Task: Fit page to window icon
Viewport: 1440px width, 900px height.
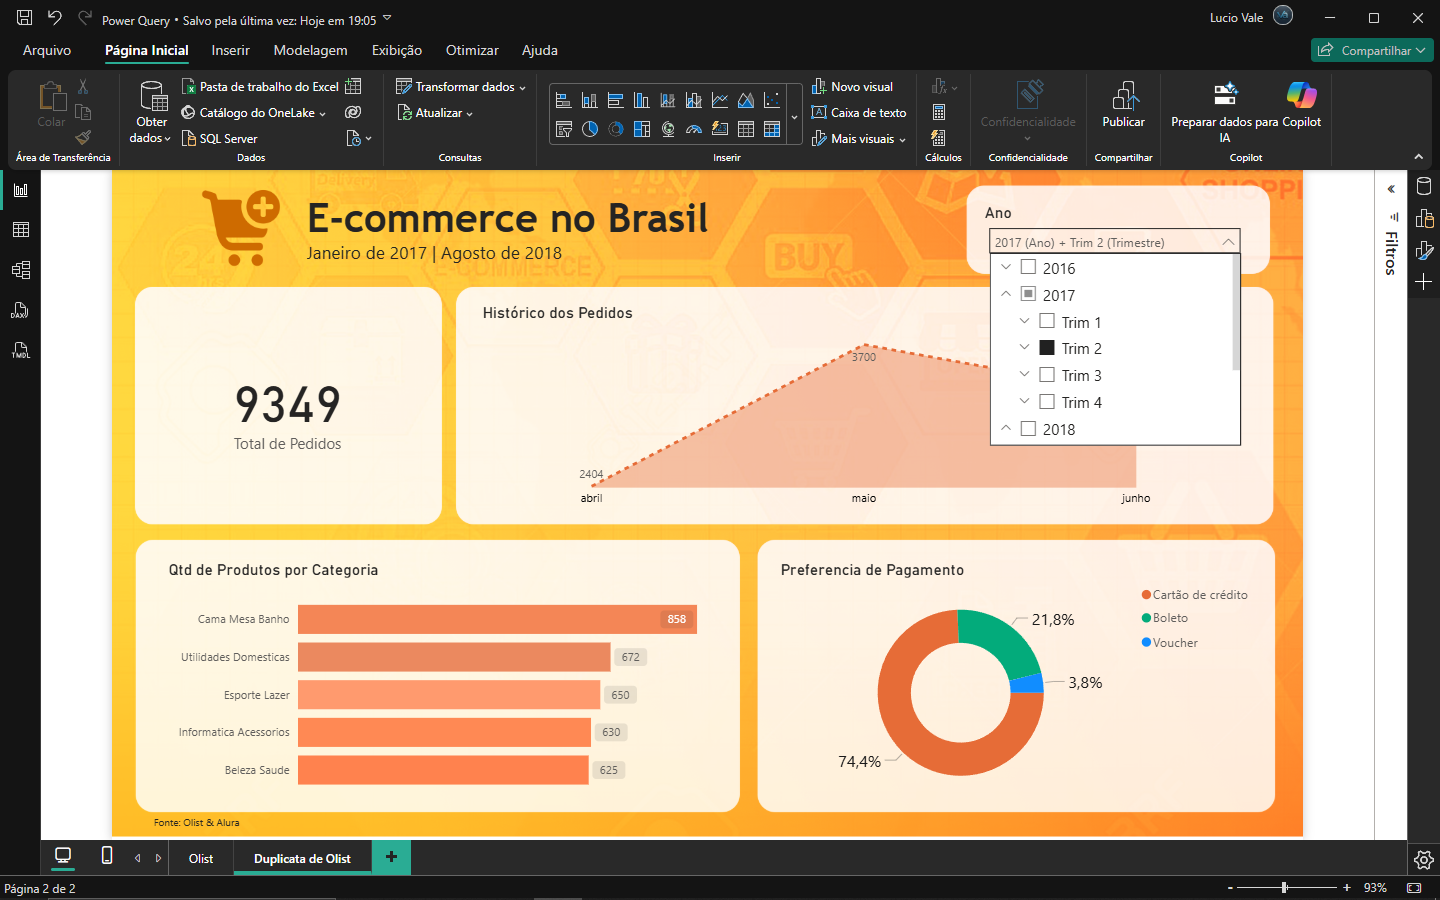Action: point(1414,888)
